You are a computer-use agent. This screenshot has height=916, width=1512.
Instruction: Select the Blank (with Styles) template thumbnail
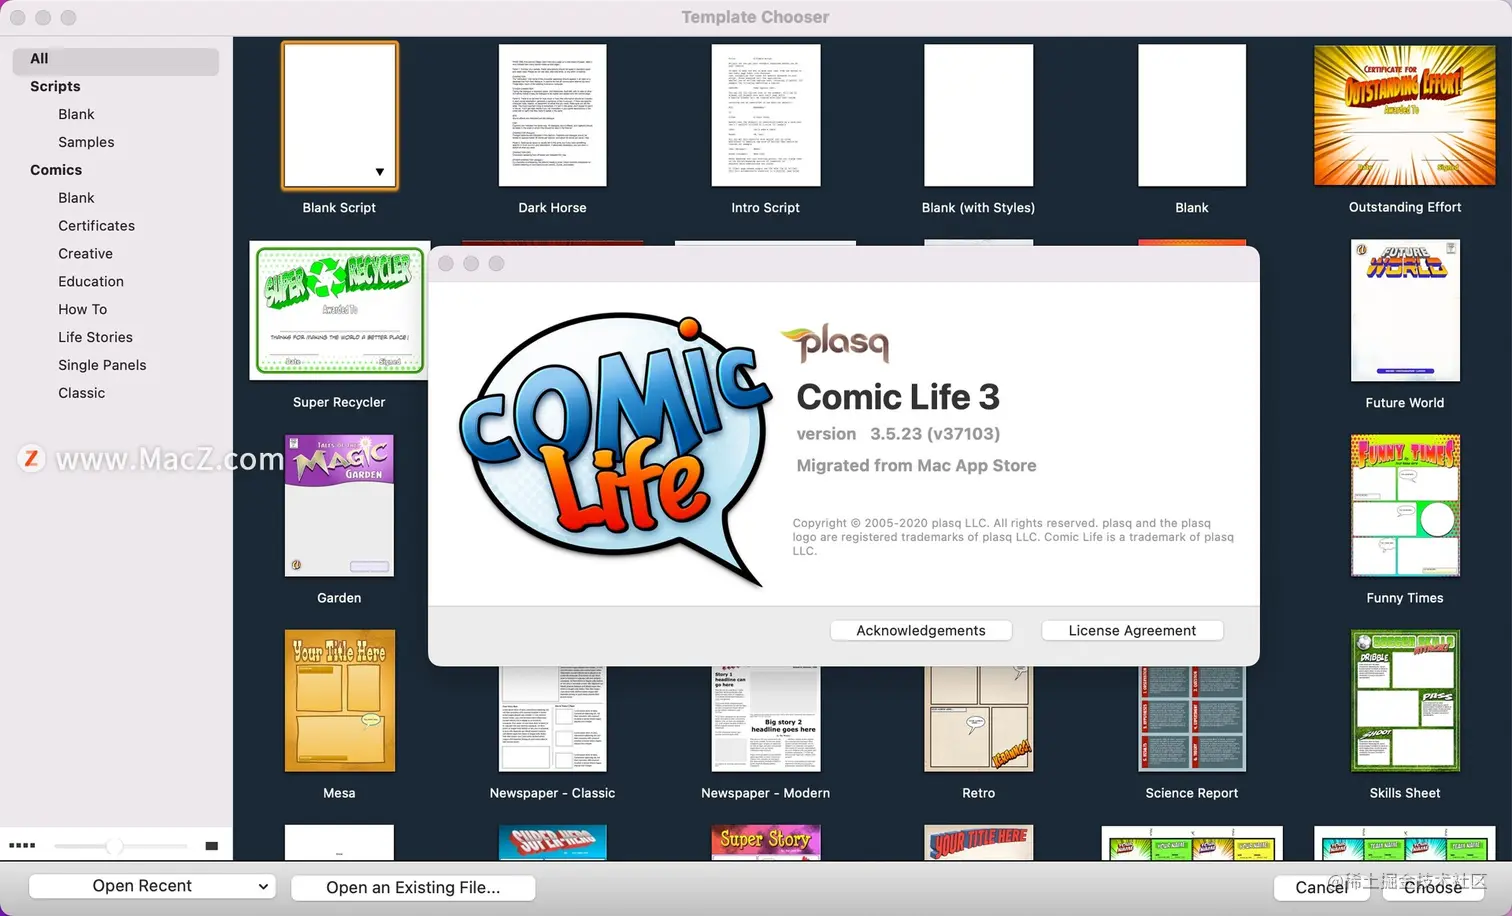(978, 116)
